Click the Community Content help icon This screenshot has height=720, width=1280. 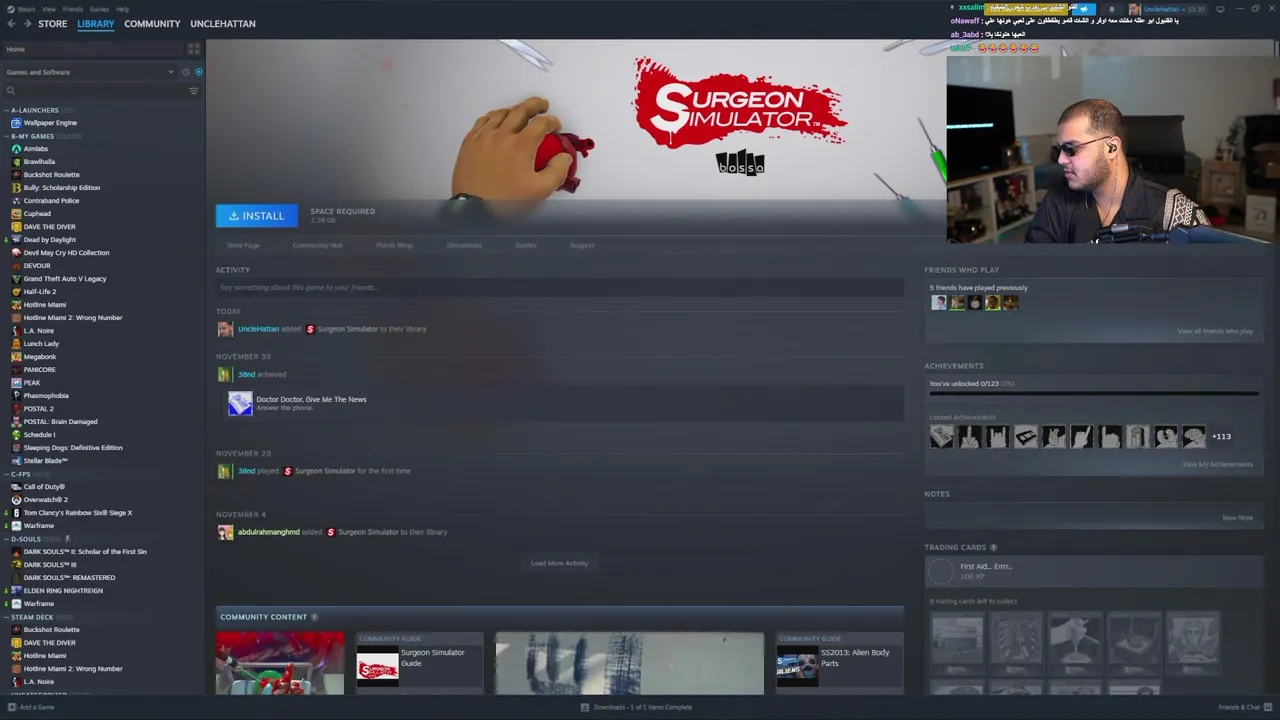(x=314, y=617)
